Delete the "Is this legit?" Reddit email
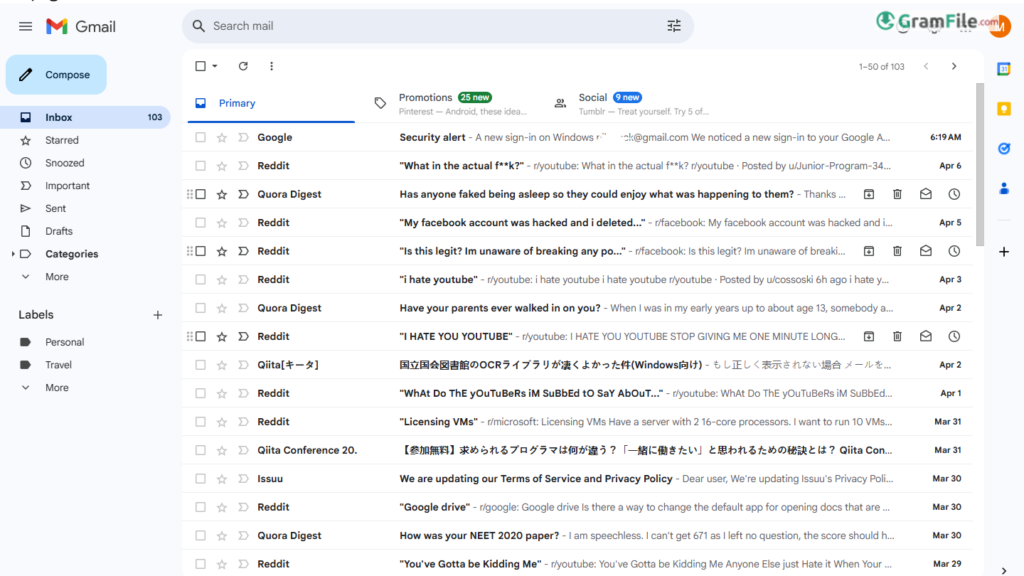The image size is (1024, 576). pos(897,251)
